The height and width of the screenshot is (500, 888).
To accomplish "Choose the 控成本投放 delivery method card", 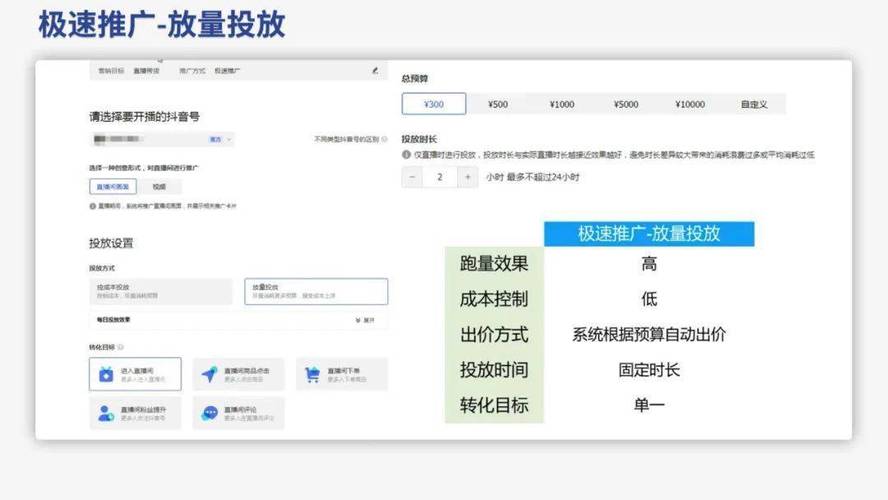I will [161, 291].
